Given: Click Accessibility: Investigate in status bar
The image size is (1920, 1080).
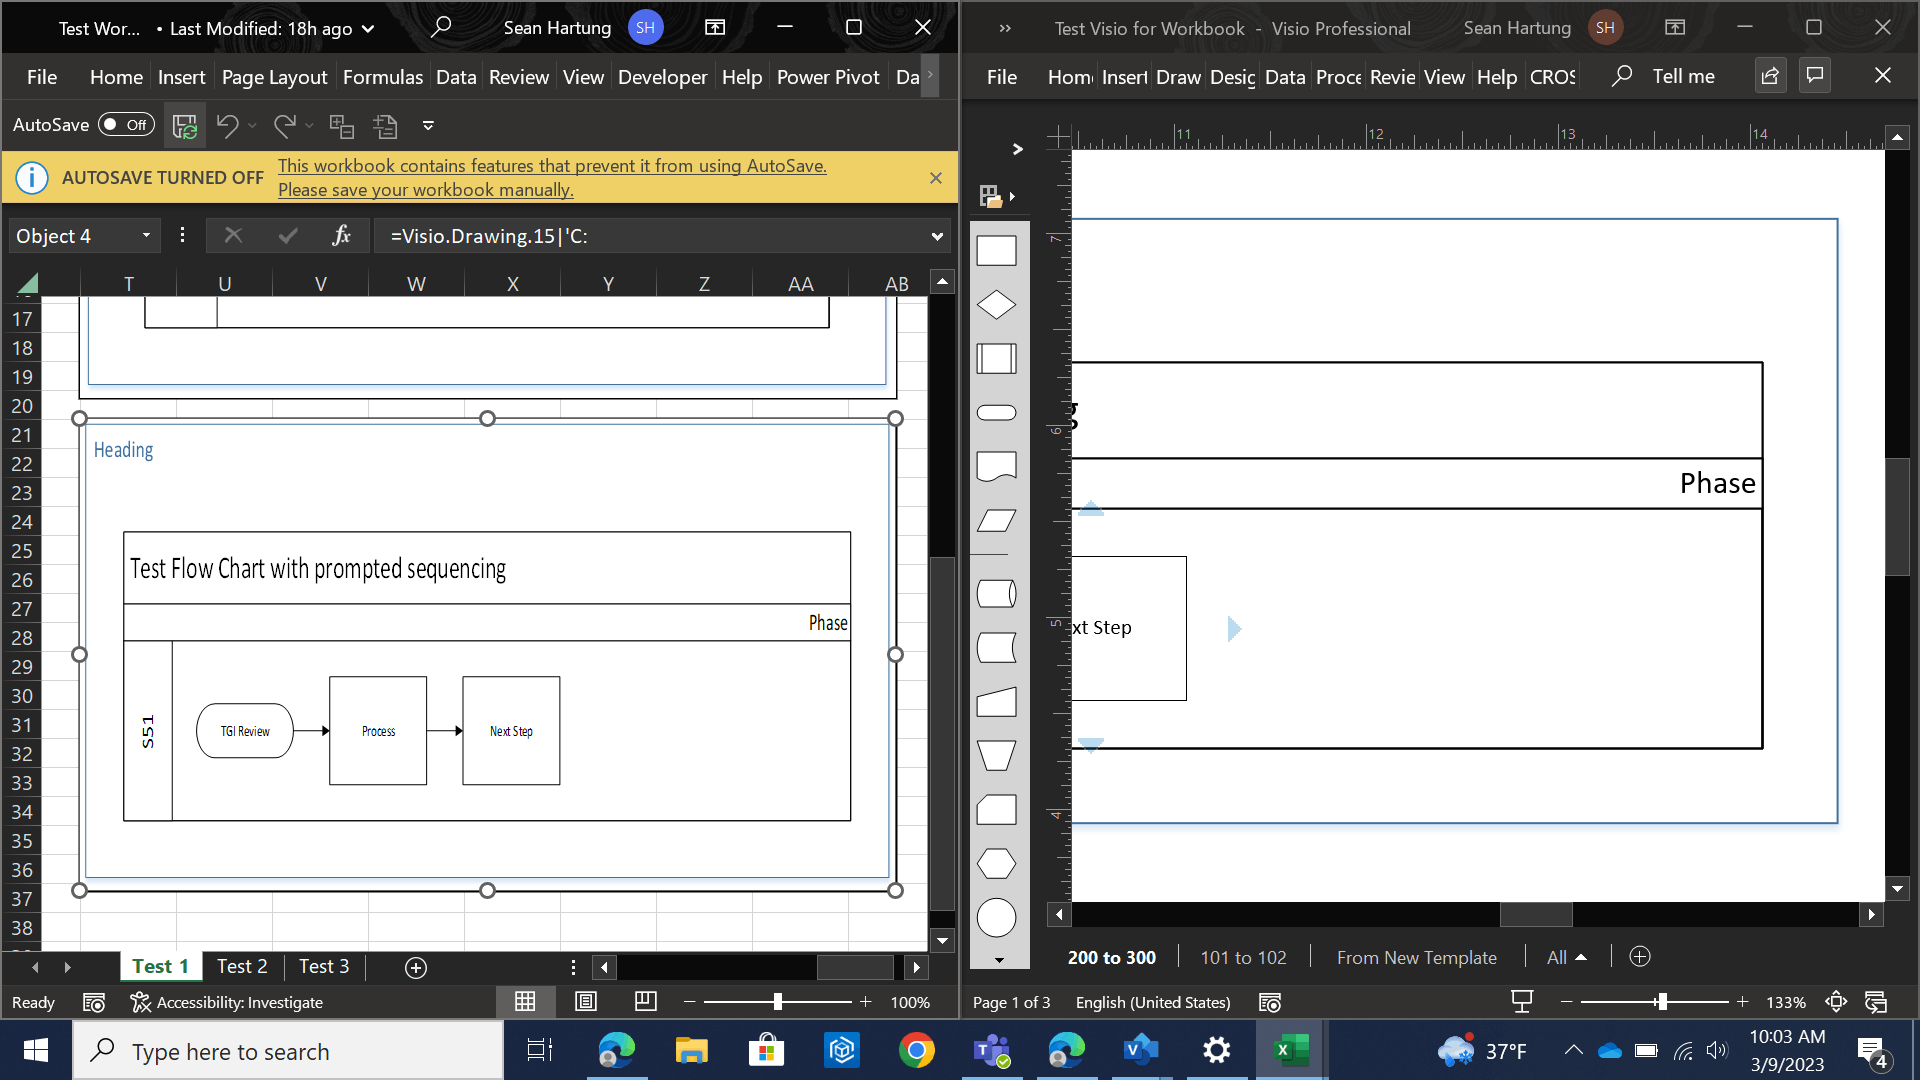Looking at the screenshot, I should point(227,1002).
